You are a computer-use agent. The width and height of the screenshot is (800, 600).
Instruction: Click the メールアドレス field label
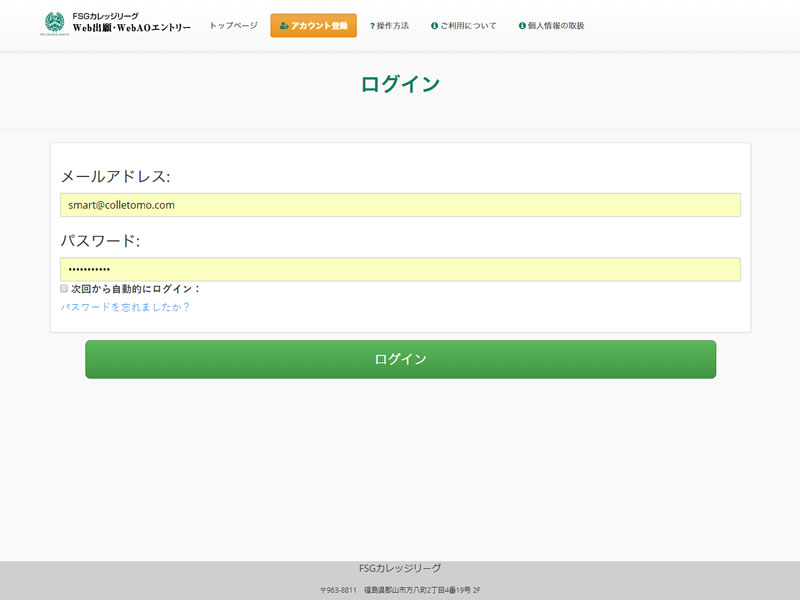point(115,177)
